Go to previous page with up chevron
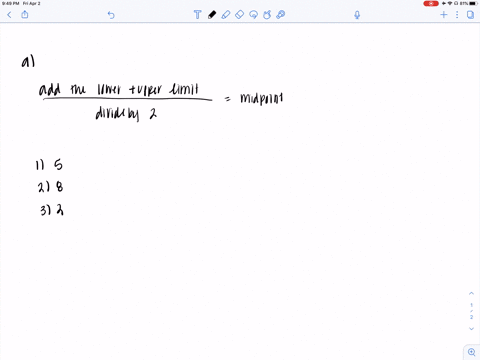The image size is (480, 360). point(471,293)
